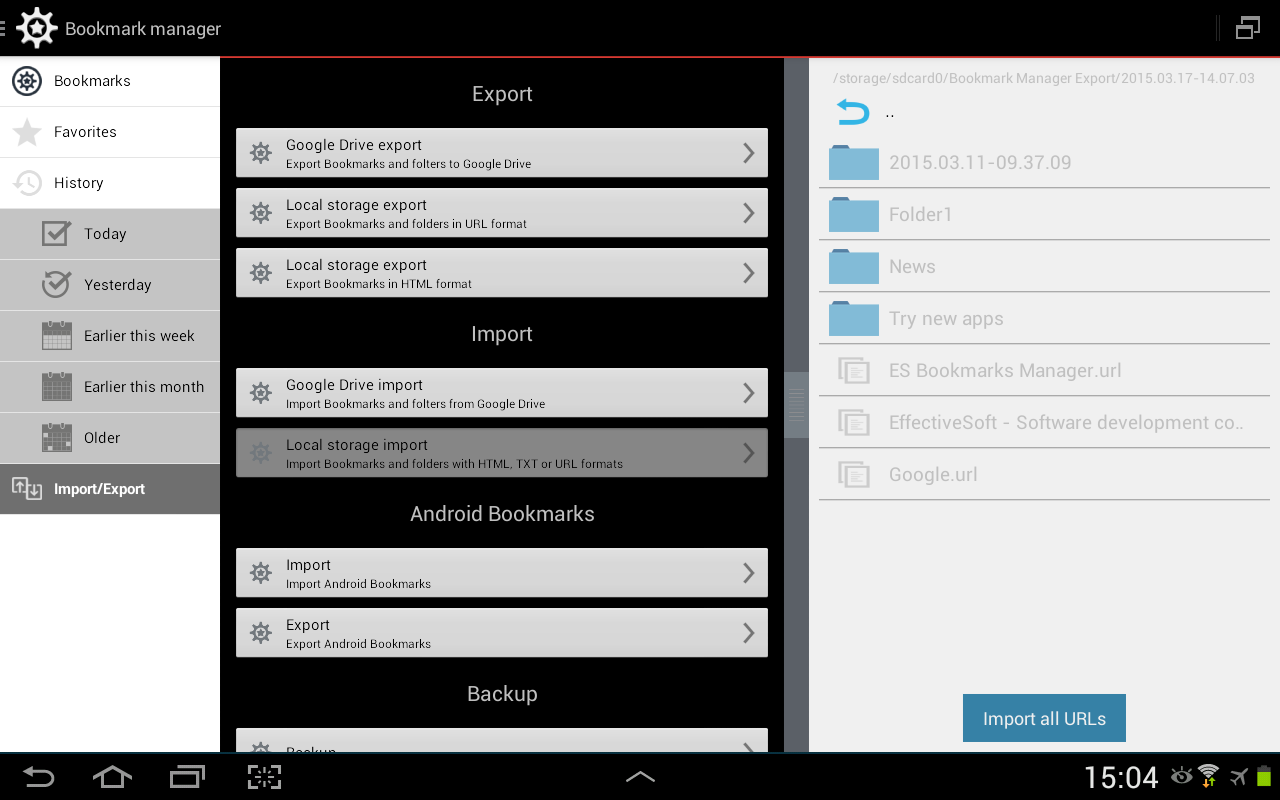This screenshot has height=800, width=1280.
Task: Open the Bookmark manager gear icon
Action: [x=37, y=28]
